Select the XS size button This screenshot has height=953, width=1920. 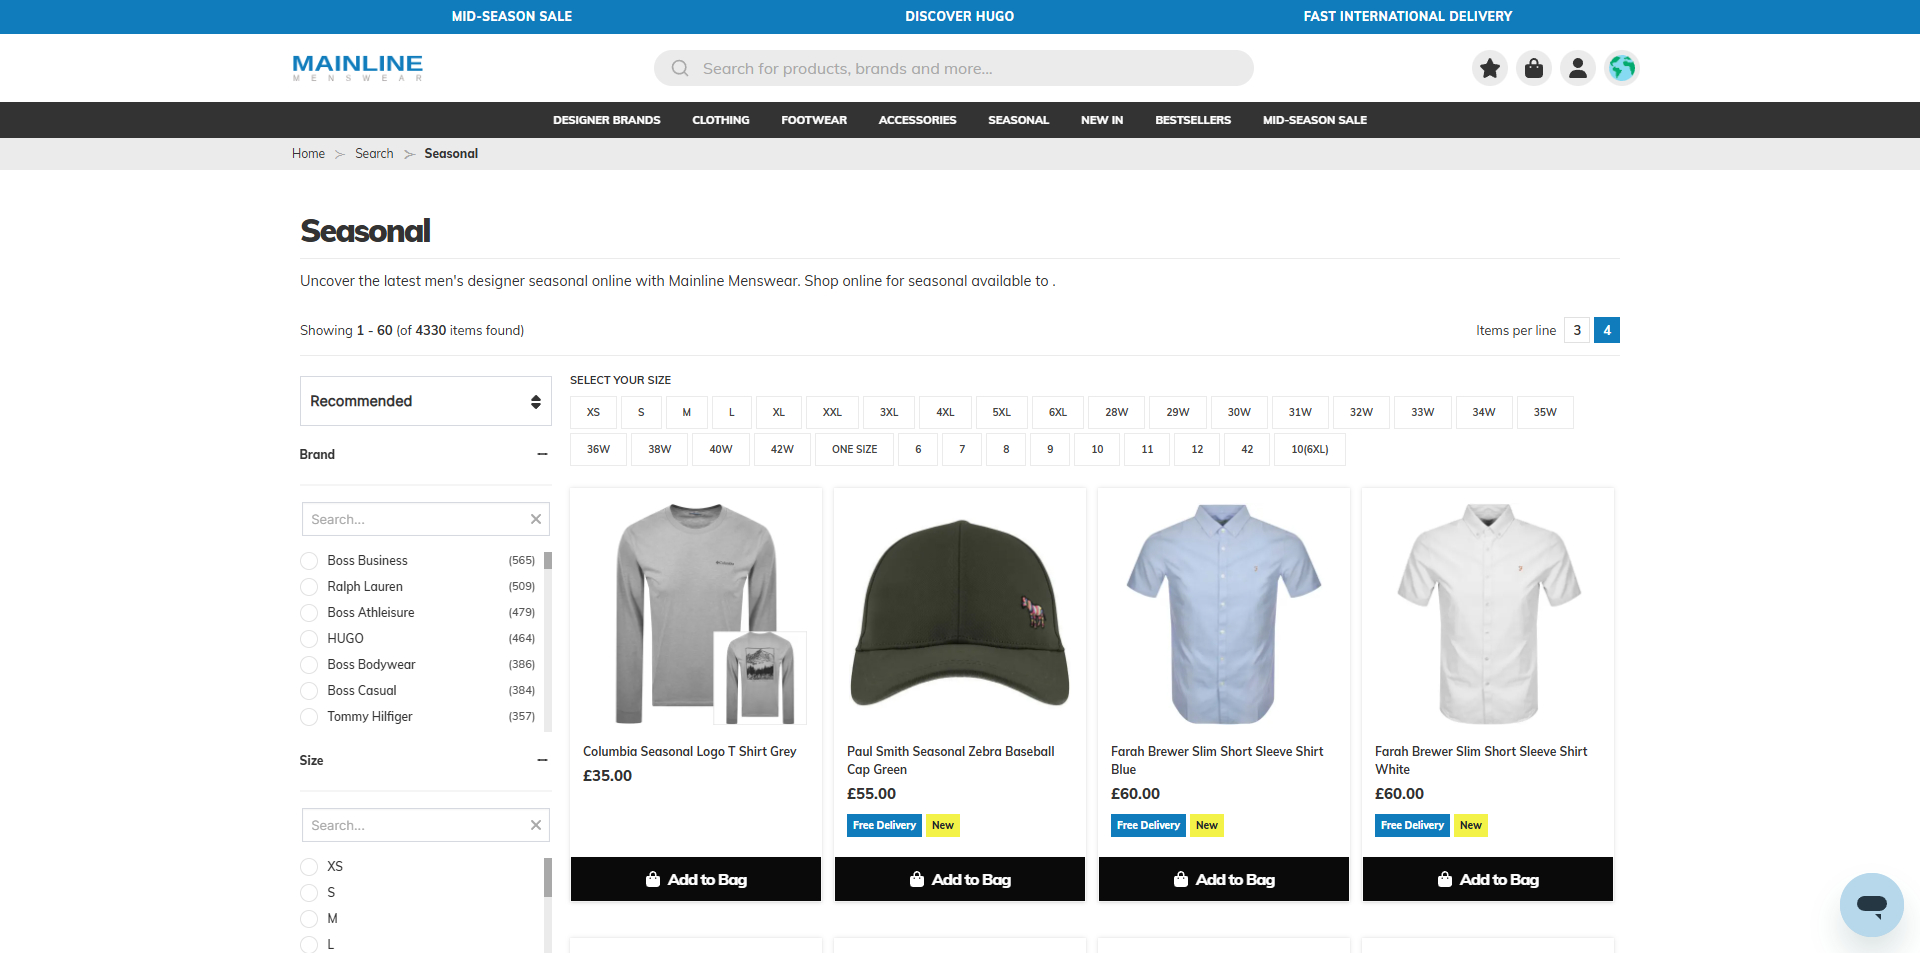(x=593, y=412)
